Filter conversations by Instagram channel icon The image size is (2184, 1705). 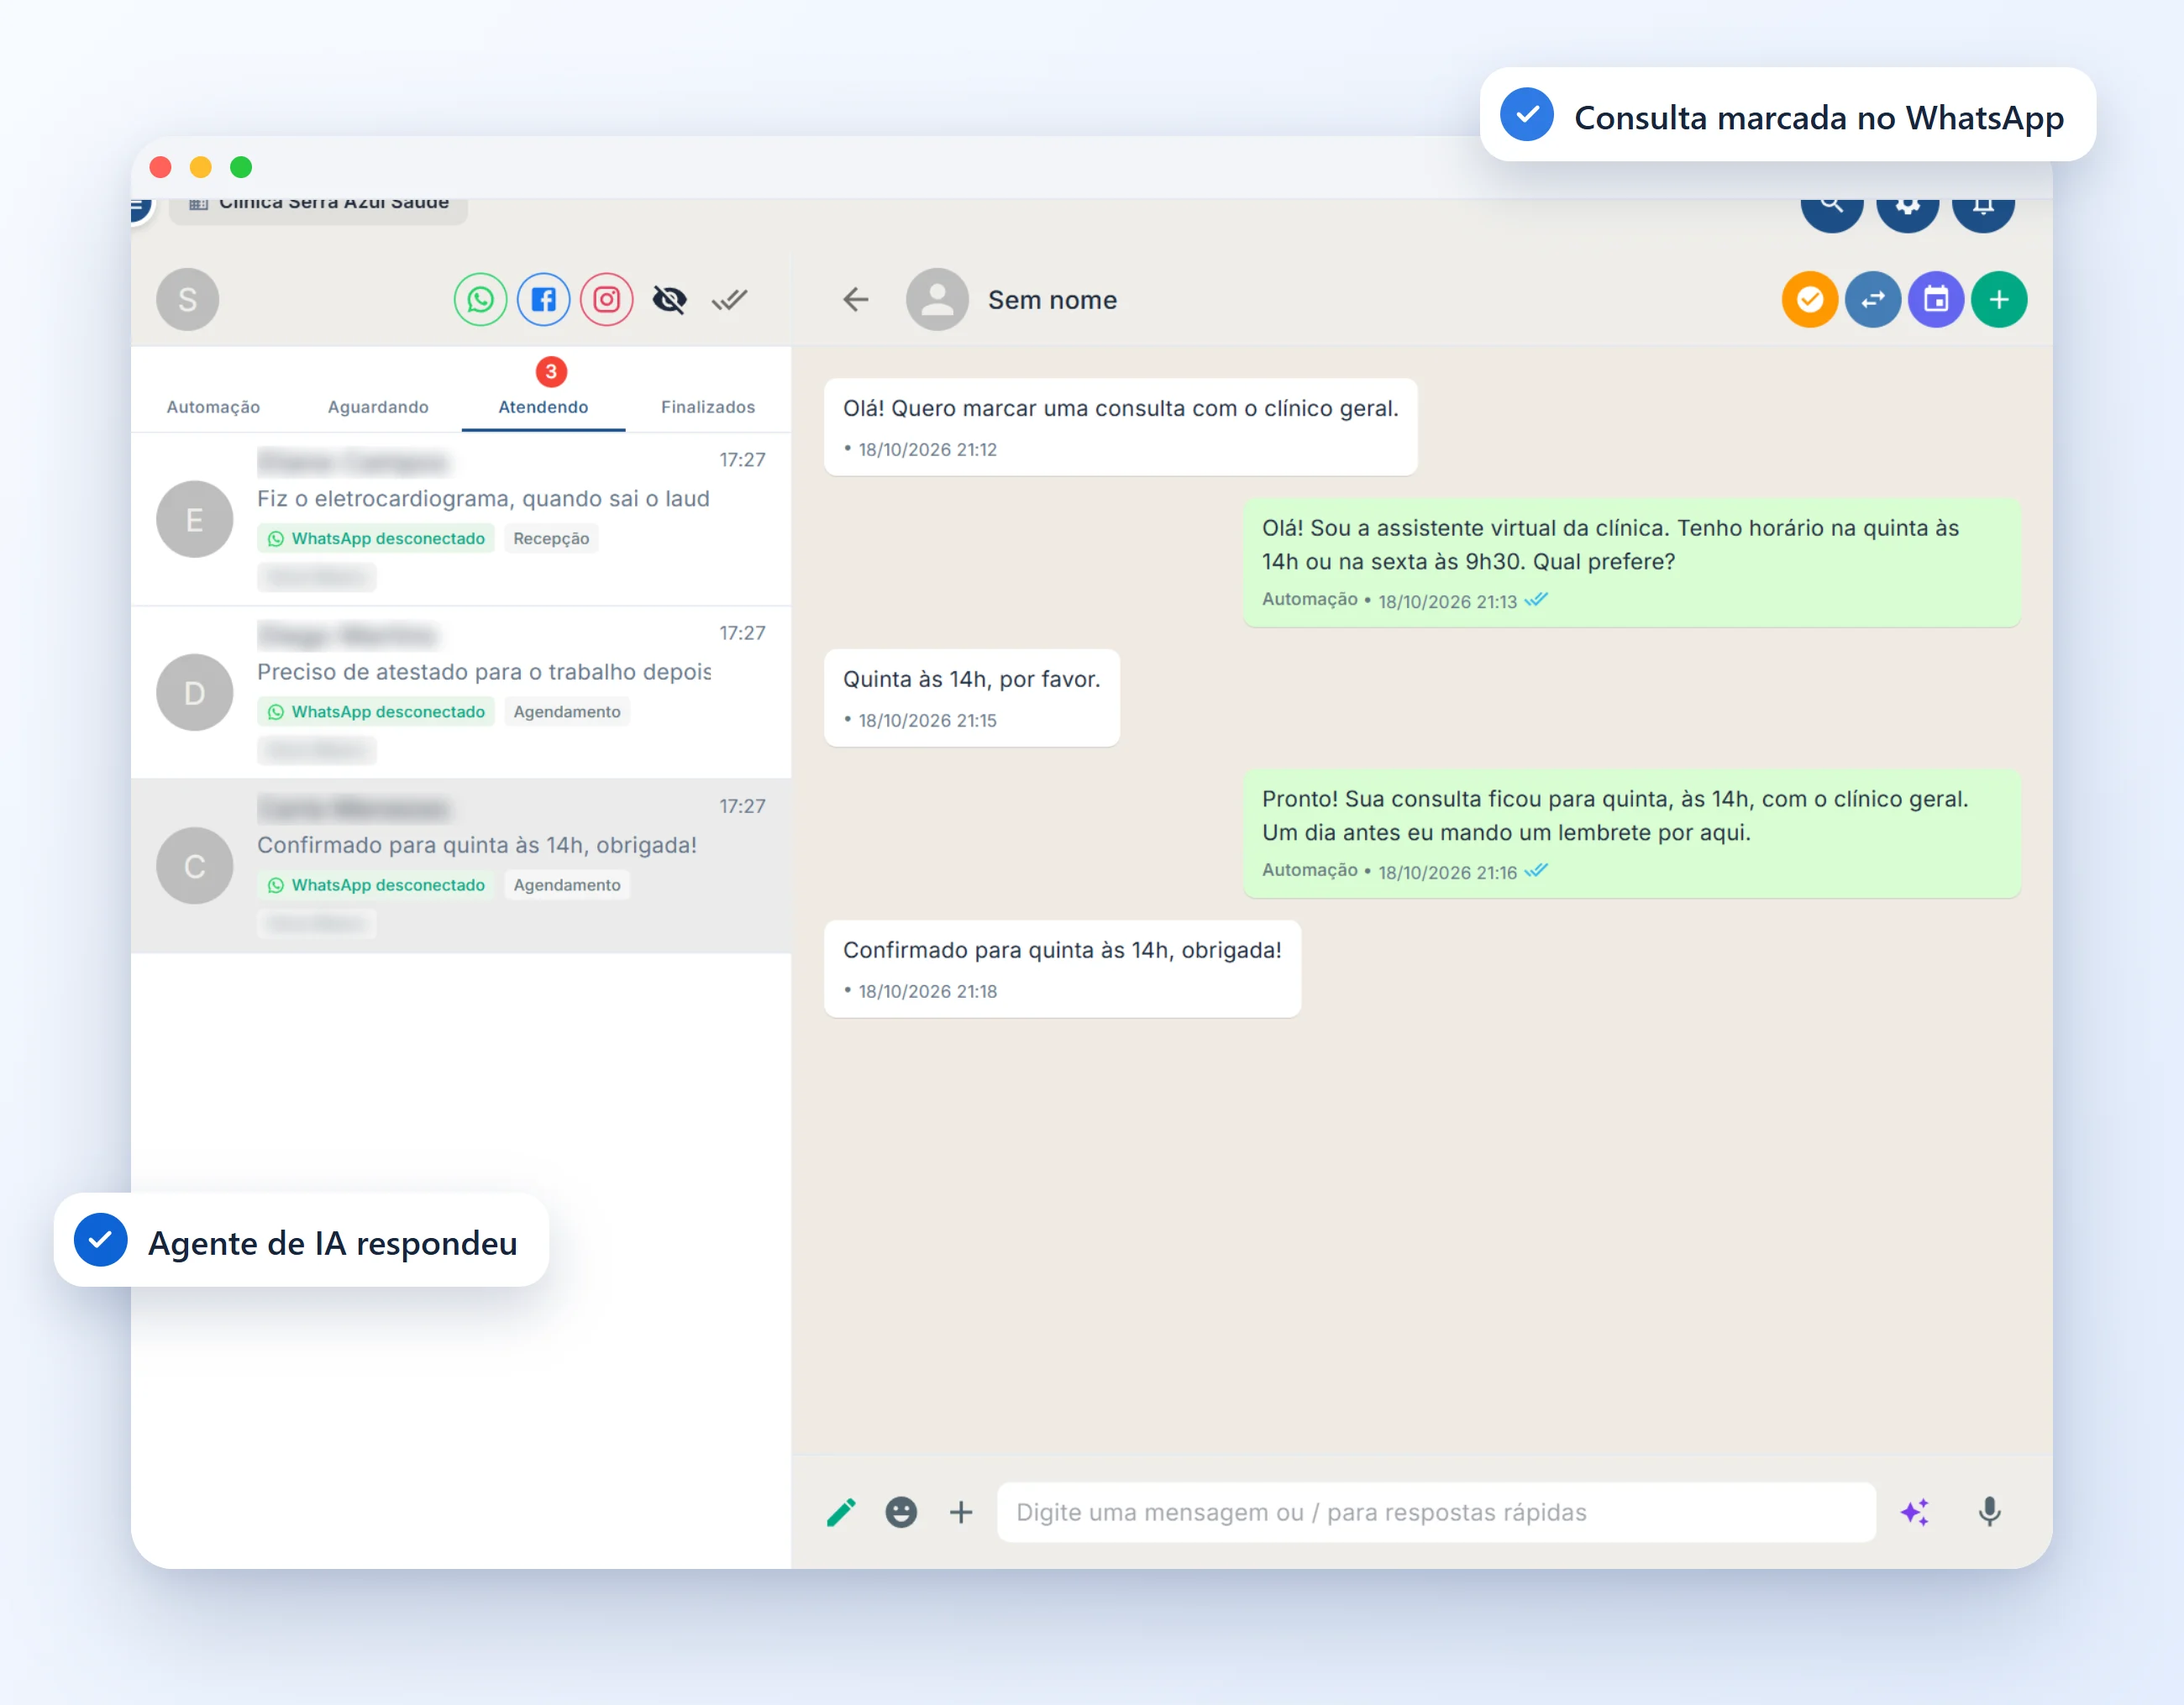(x=607, y=299)
